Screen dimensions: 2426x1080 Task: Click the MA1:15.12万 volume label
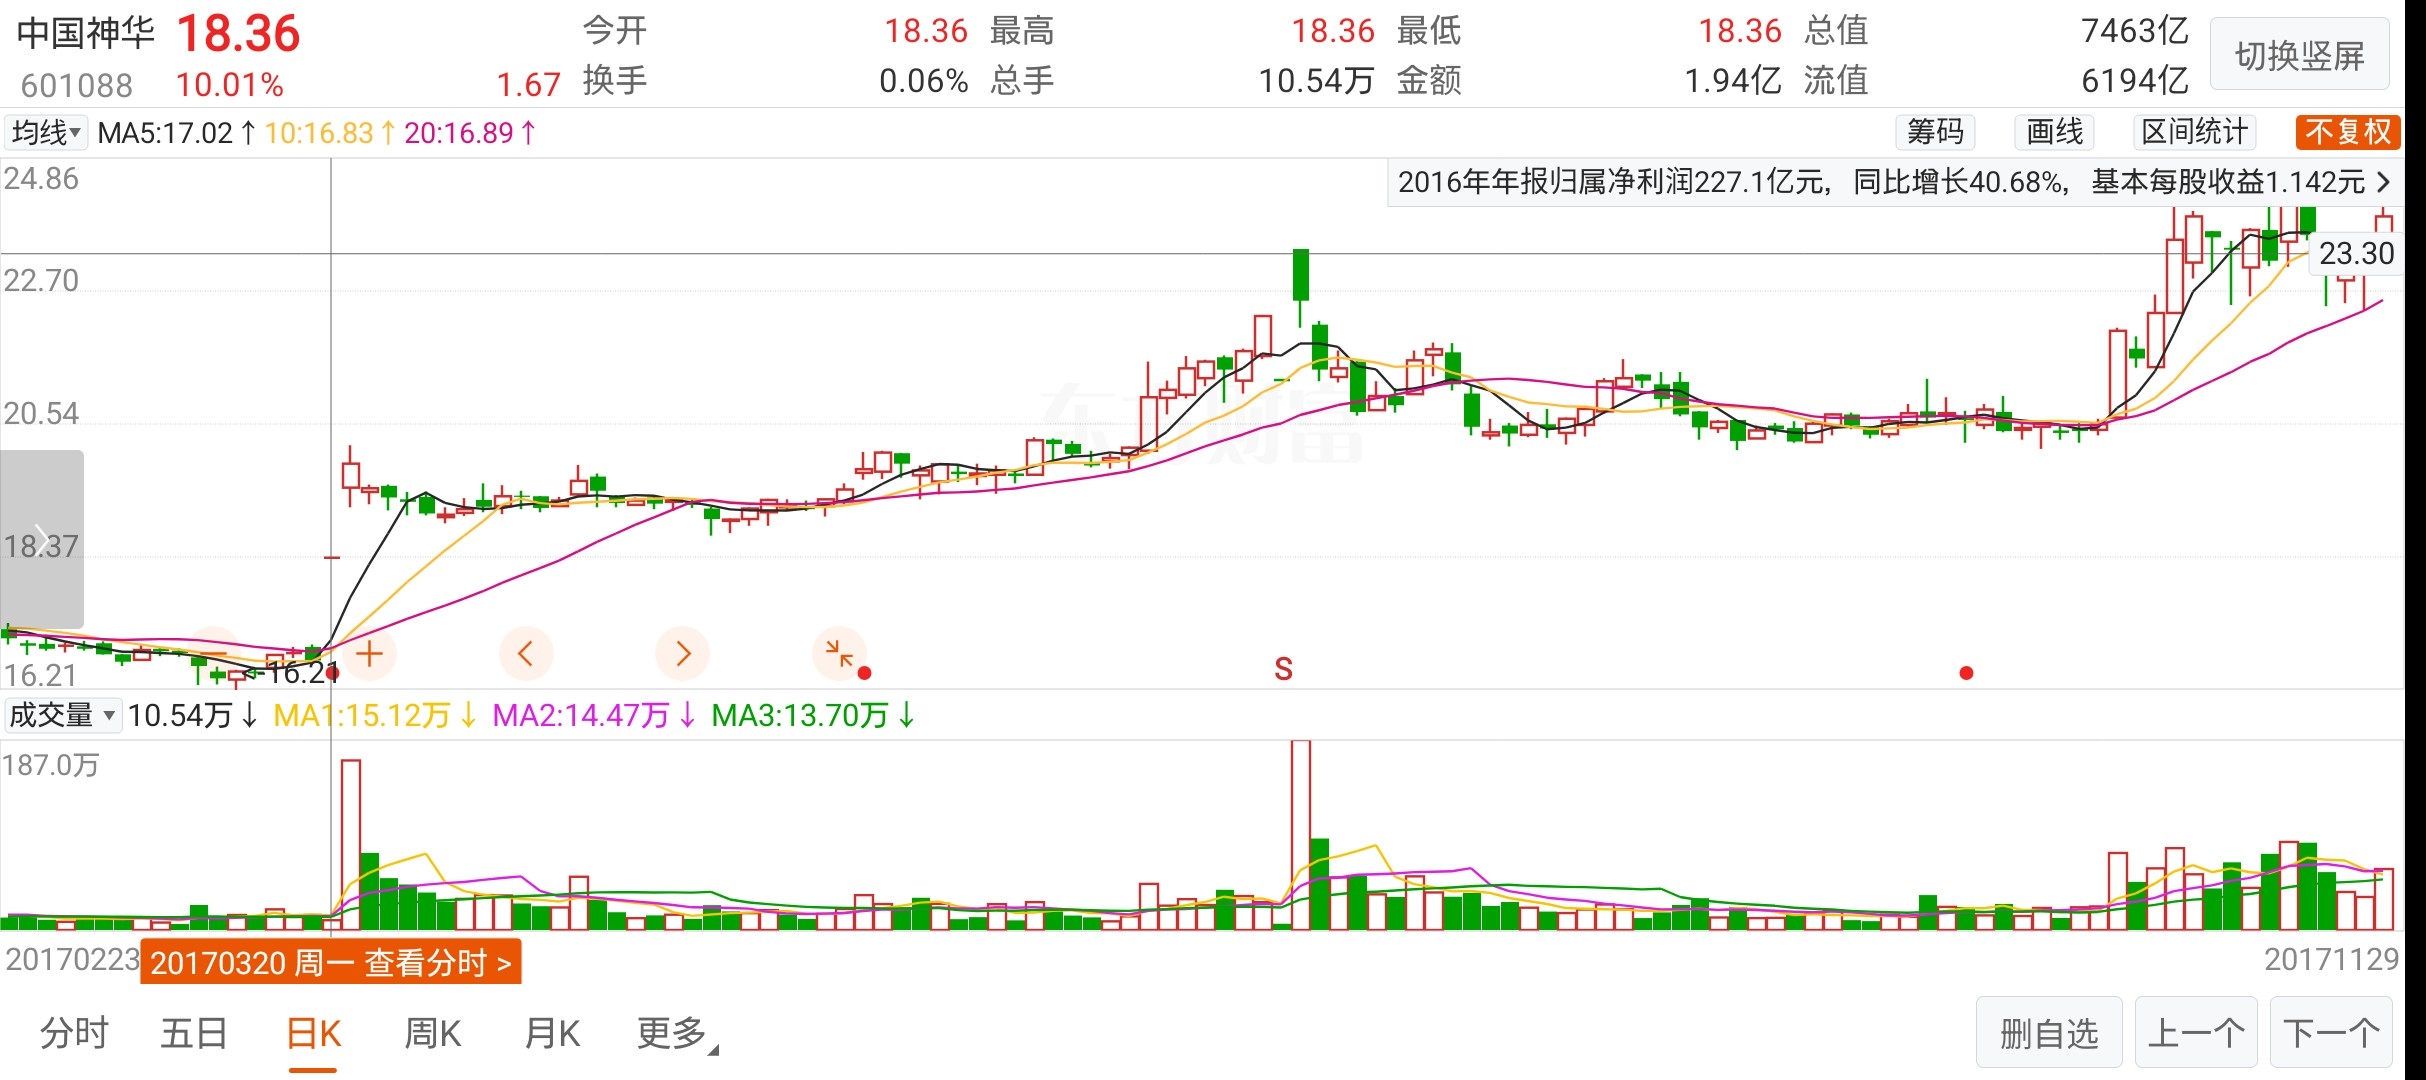click(375, 715)
